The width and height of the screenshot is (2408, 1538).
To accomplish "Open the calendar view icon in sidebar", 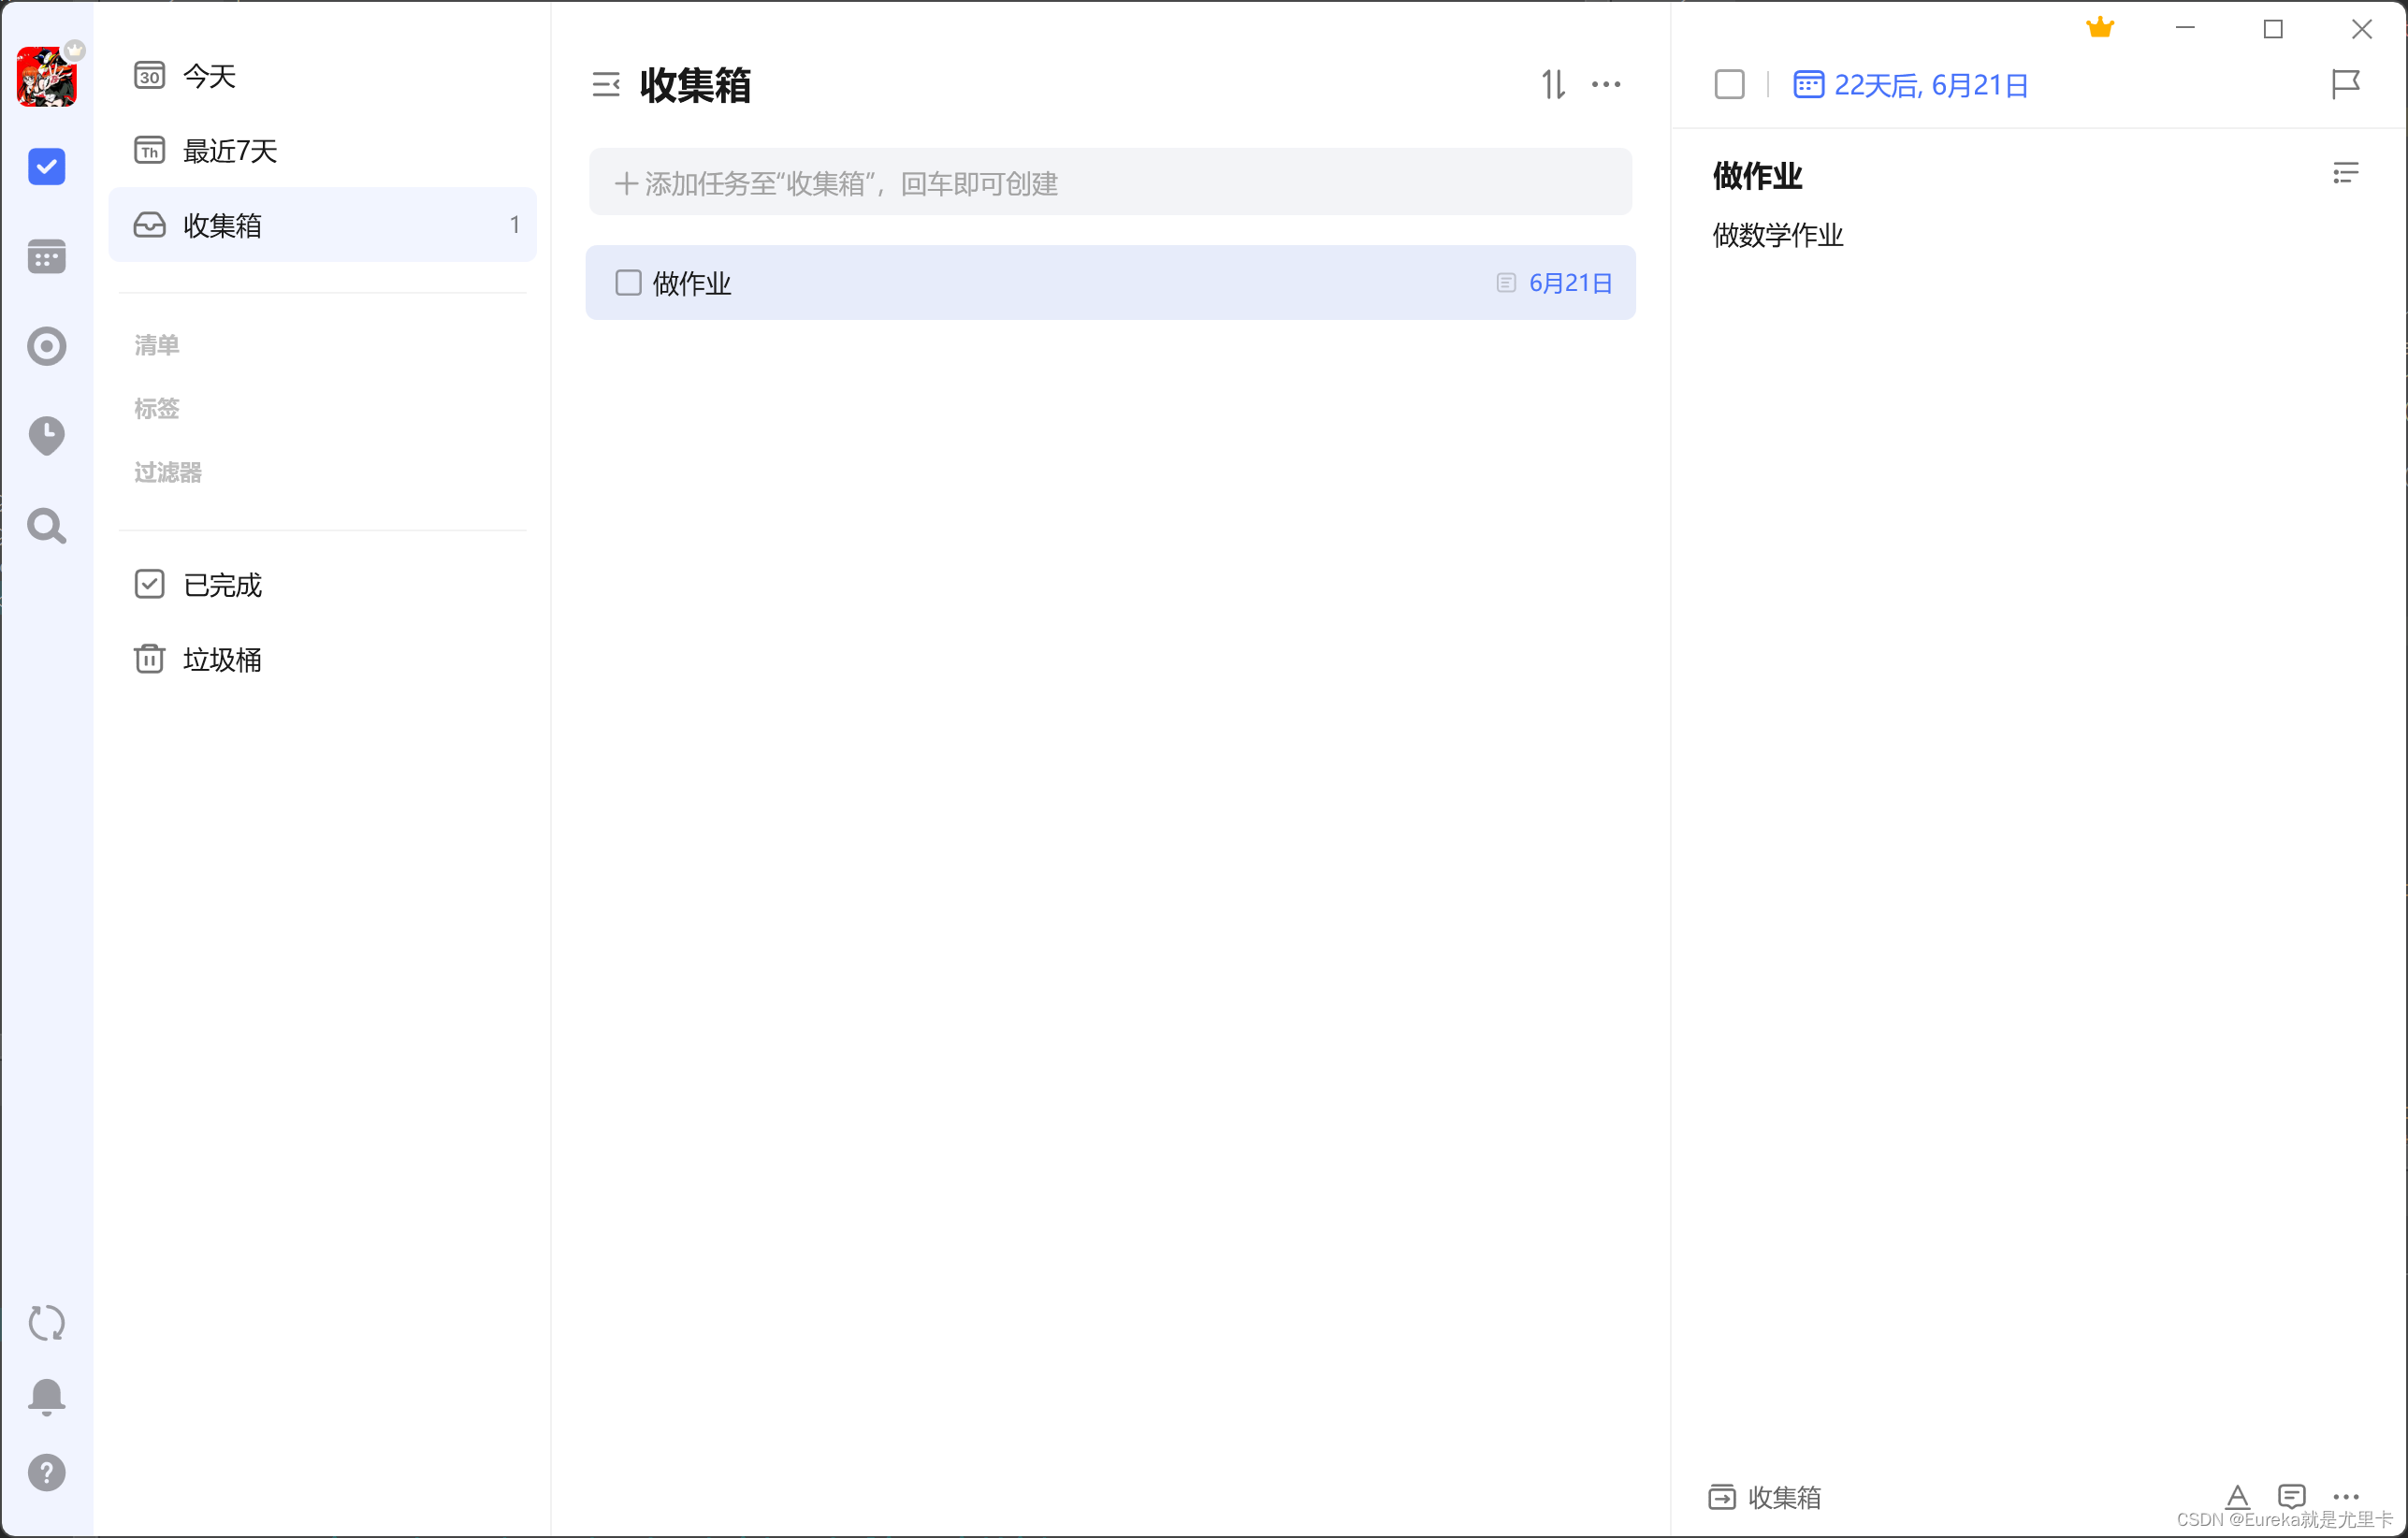I will pyautogui.click(x=46, y=257).
